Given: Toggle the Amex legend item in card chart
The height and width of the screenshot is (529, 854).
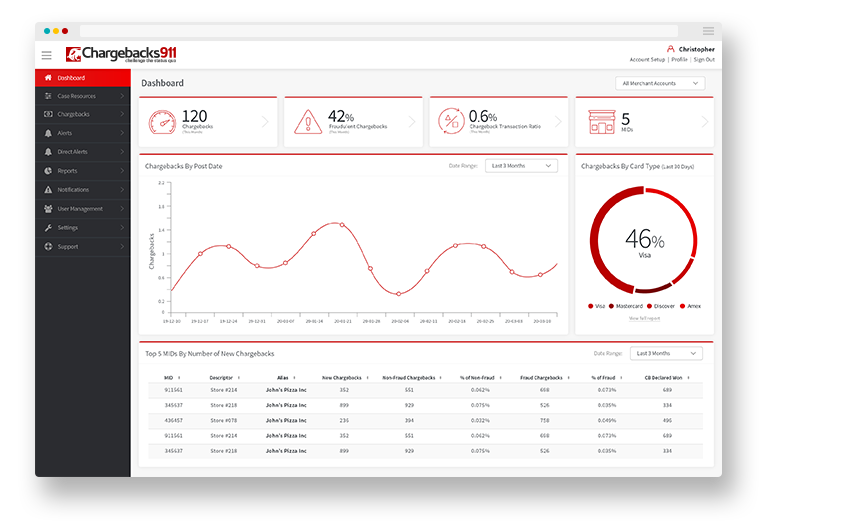Looking at the screenshot, I should [690, 306].
